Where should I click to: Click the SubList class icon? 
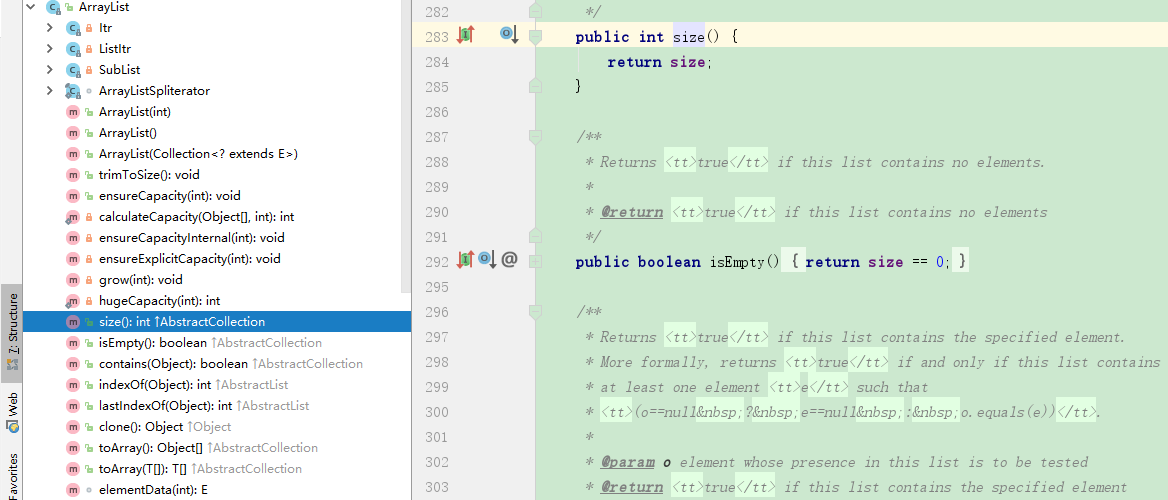[x=72, y=70]
